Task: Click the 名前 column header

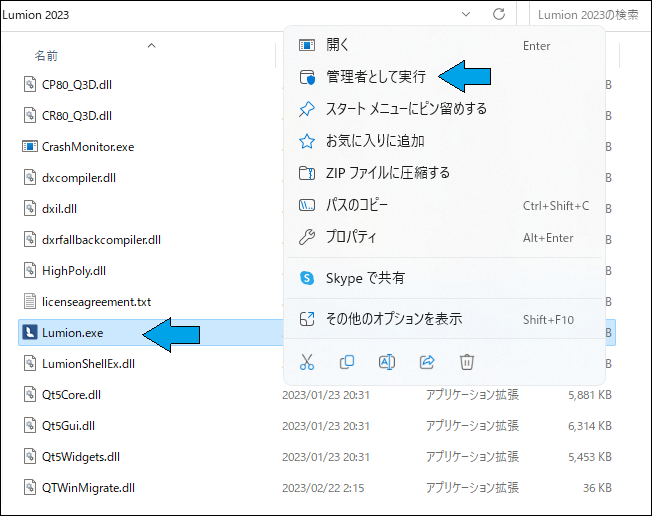Action: point(46,56)
